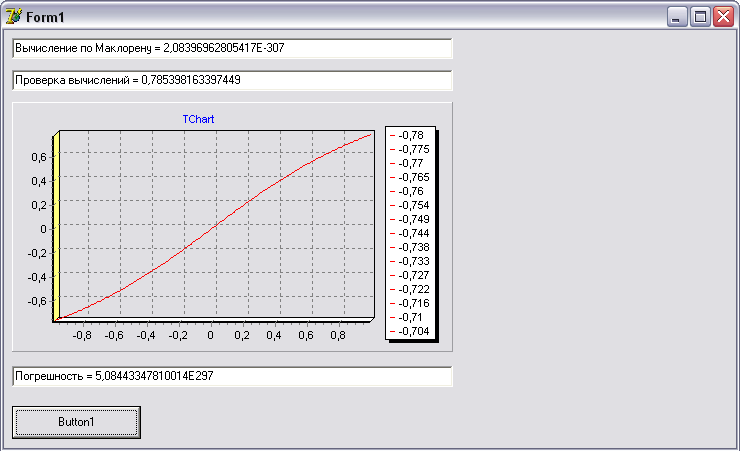740x451 pixels.
Task: Click the 0,6 label on the vertical axis
Action: pos(37,157)
